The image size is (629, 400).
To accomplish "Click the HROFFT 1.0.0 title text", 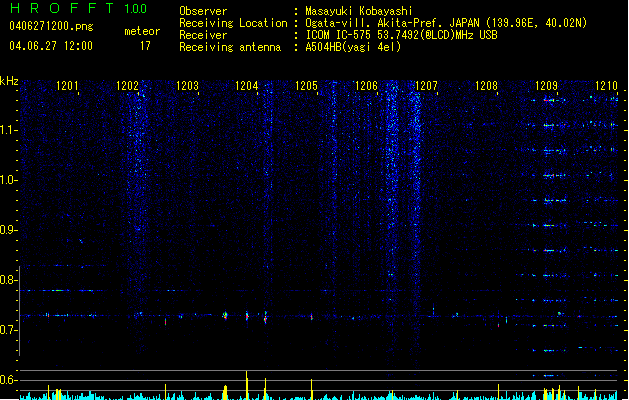I will 79,8.
